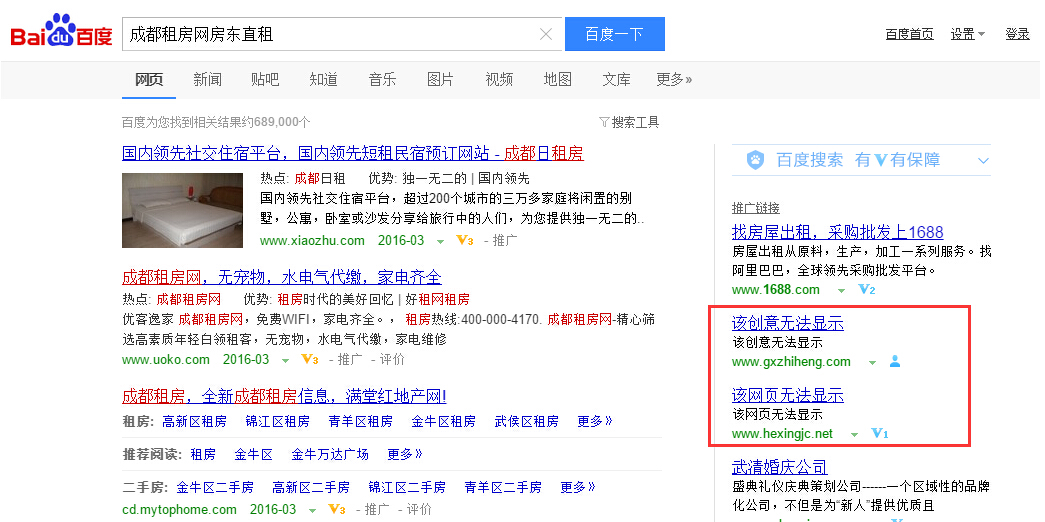Switch to the 图片 tab
Image resolution: width=1045 pixels, height=522 pixels.
(x=440, y=79)
